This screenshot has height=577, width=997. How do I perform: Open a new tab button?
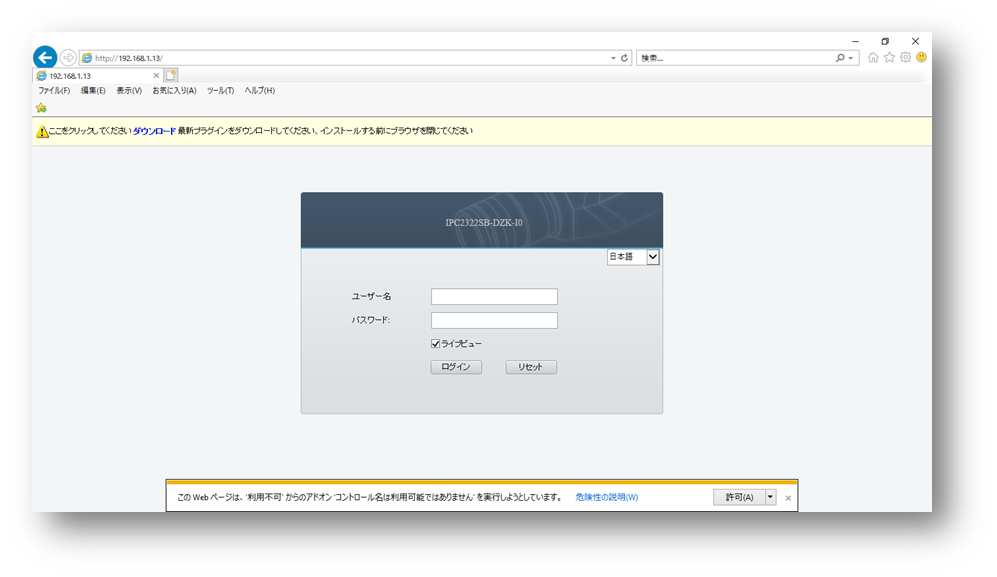(171, 76)
